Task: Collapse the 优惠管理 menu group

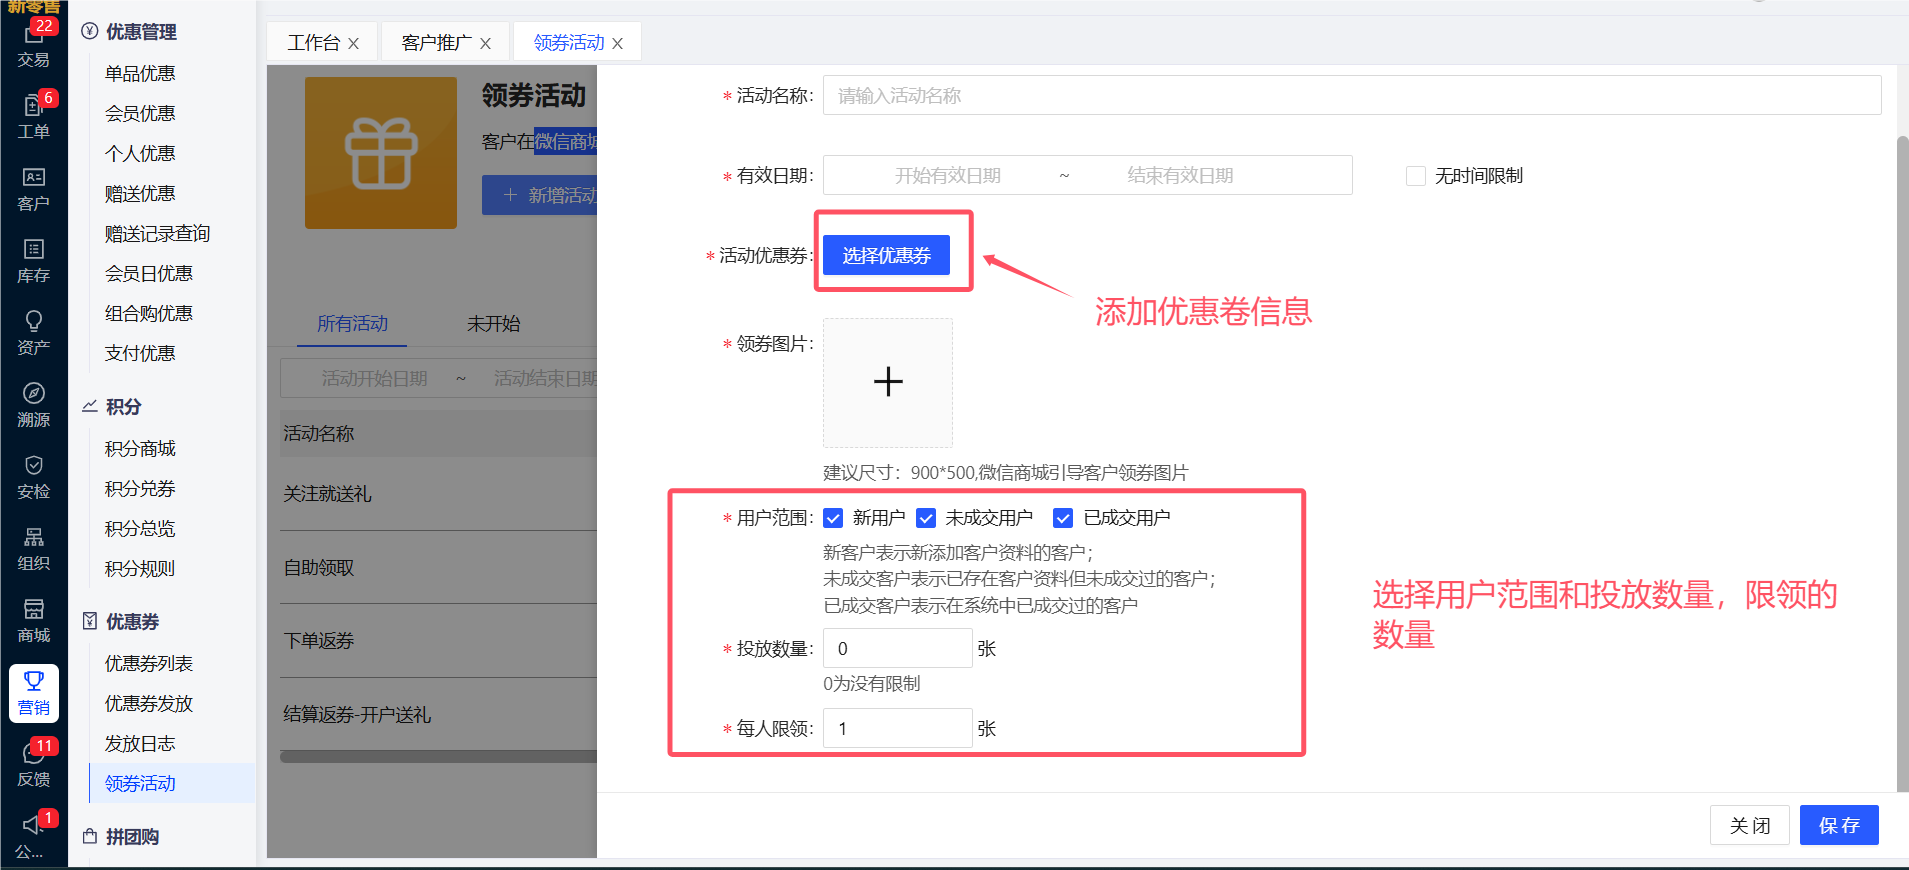Action: [141, 32]
